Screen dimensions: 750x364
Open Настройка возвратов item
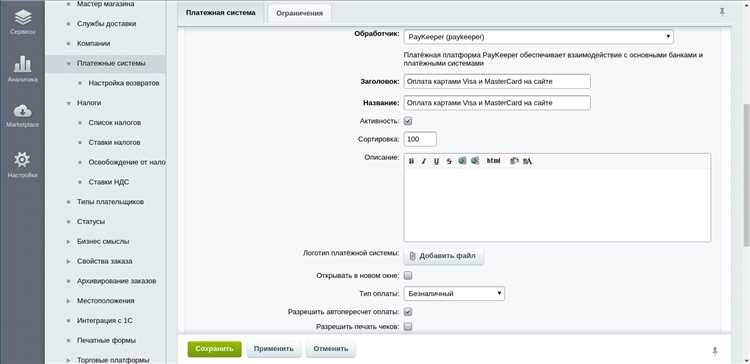pos(123,83)
